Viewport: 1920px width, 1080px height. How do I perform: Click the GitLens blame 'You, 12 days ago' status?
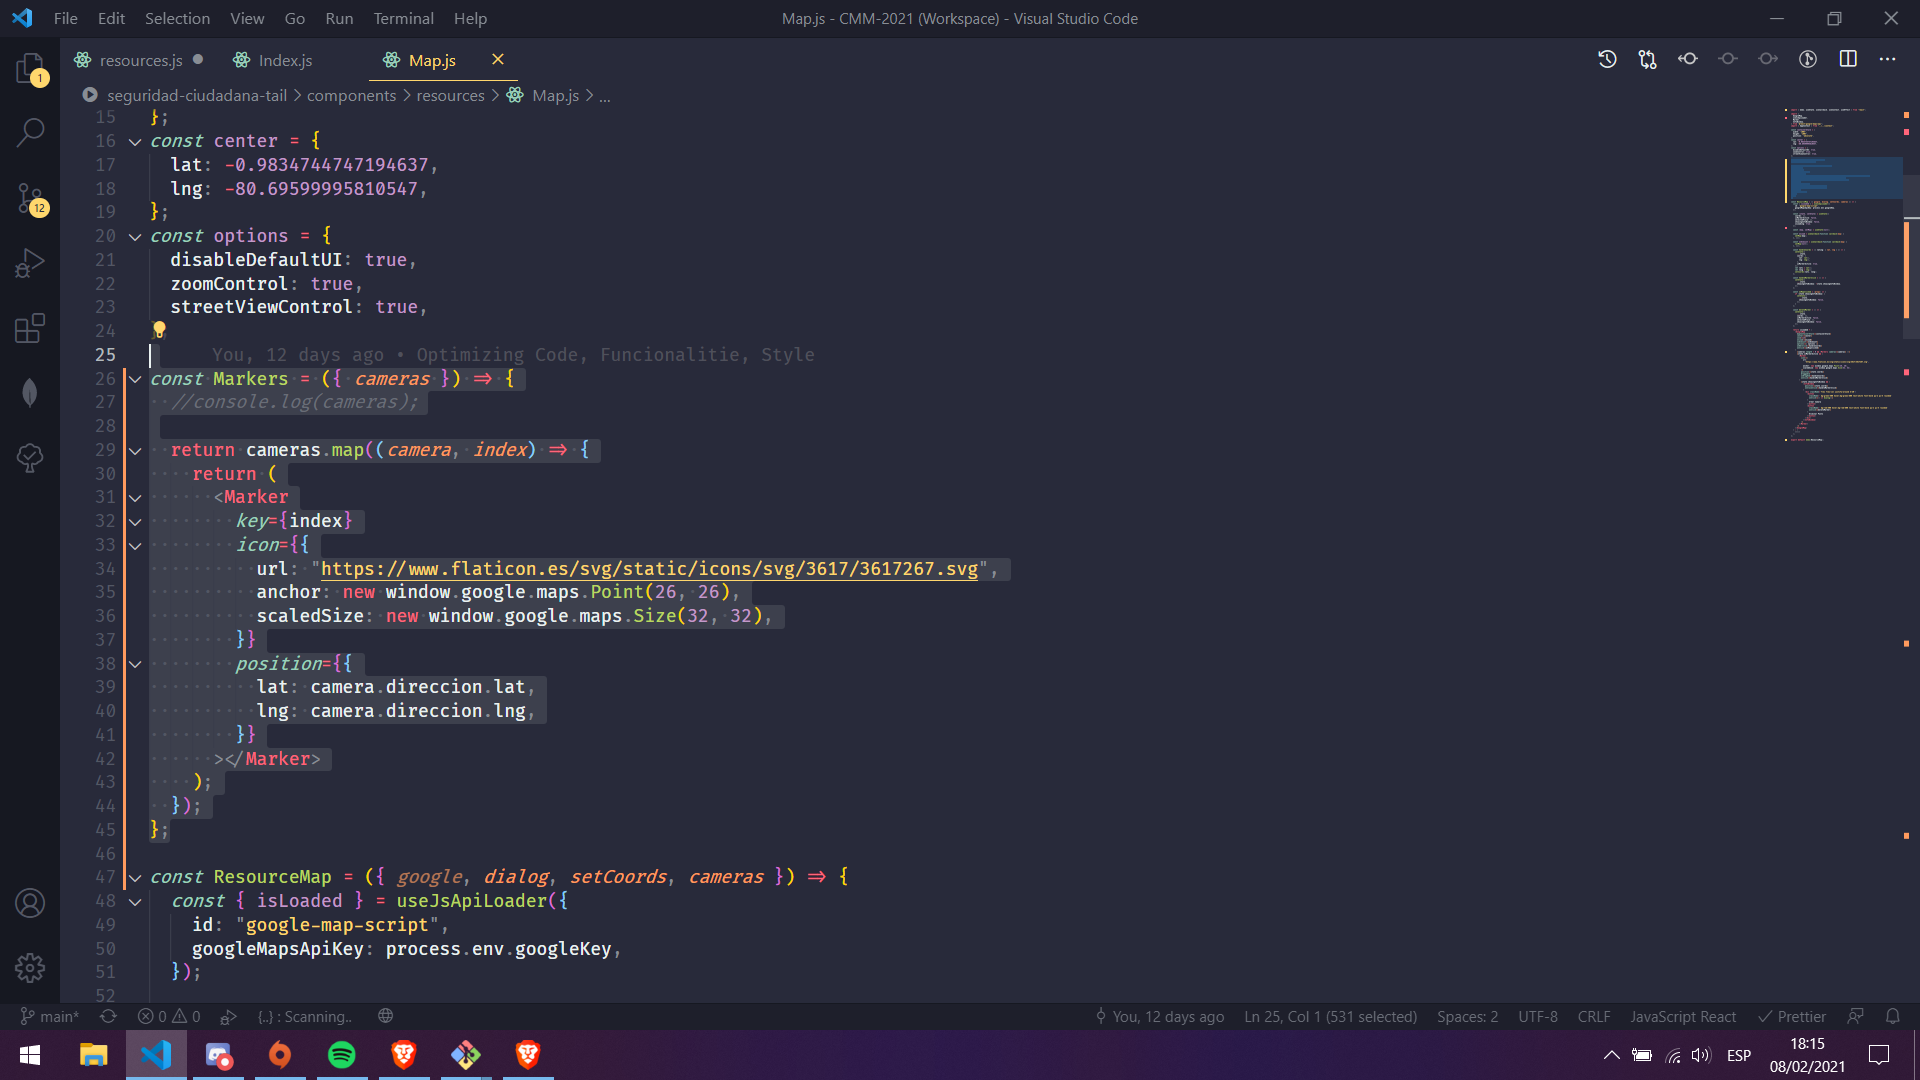click(x=1159, y=1016)
